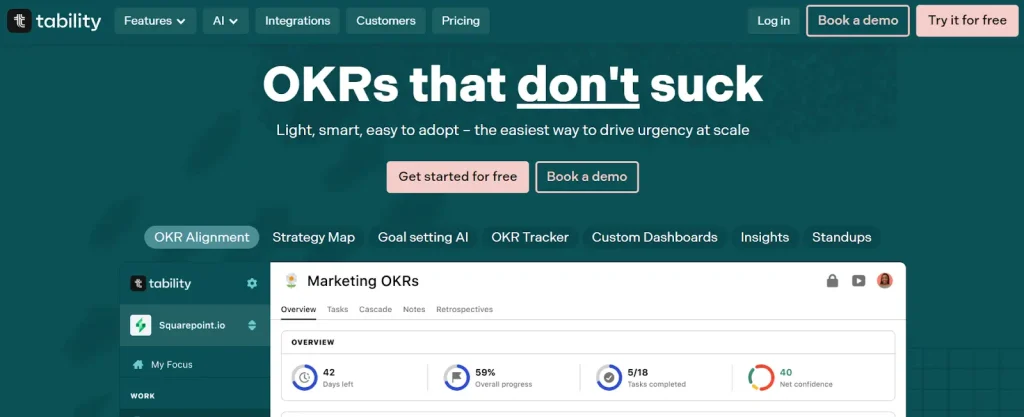This screenshot has height=417, width=1024.
Task: Switch to Custom Dashboards tab
Action: (x=654, y=238)
